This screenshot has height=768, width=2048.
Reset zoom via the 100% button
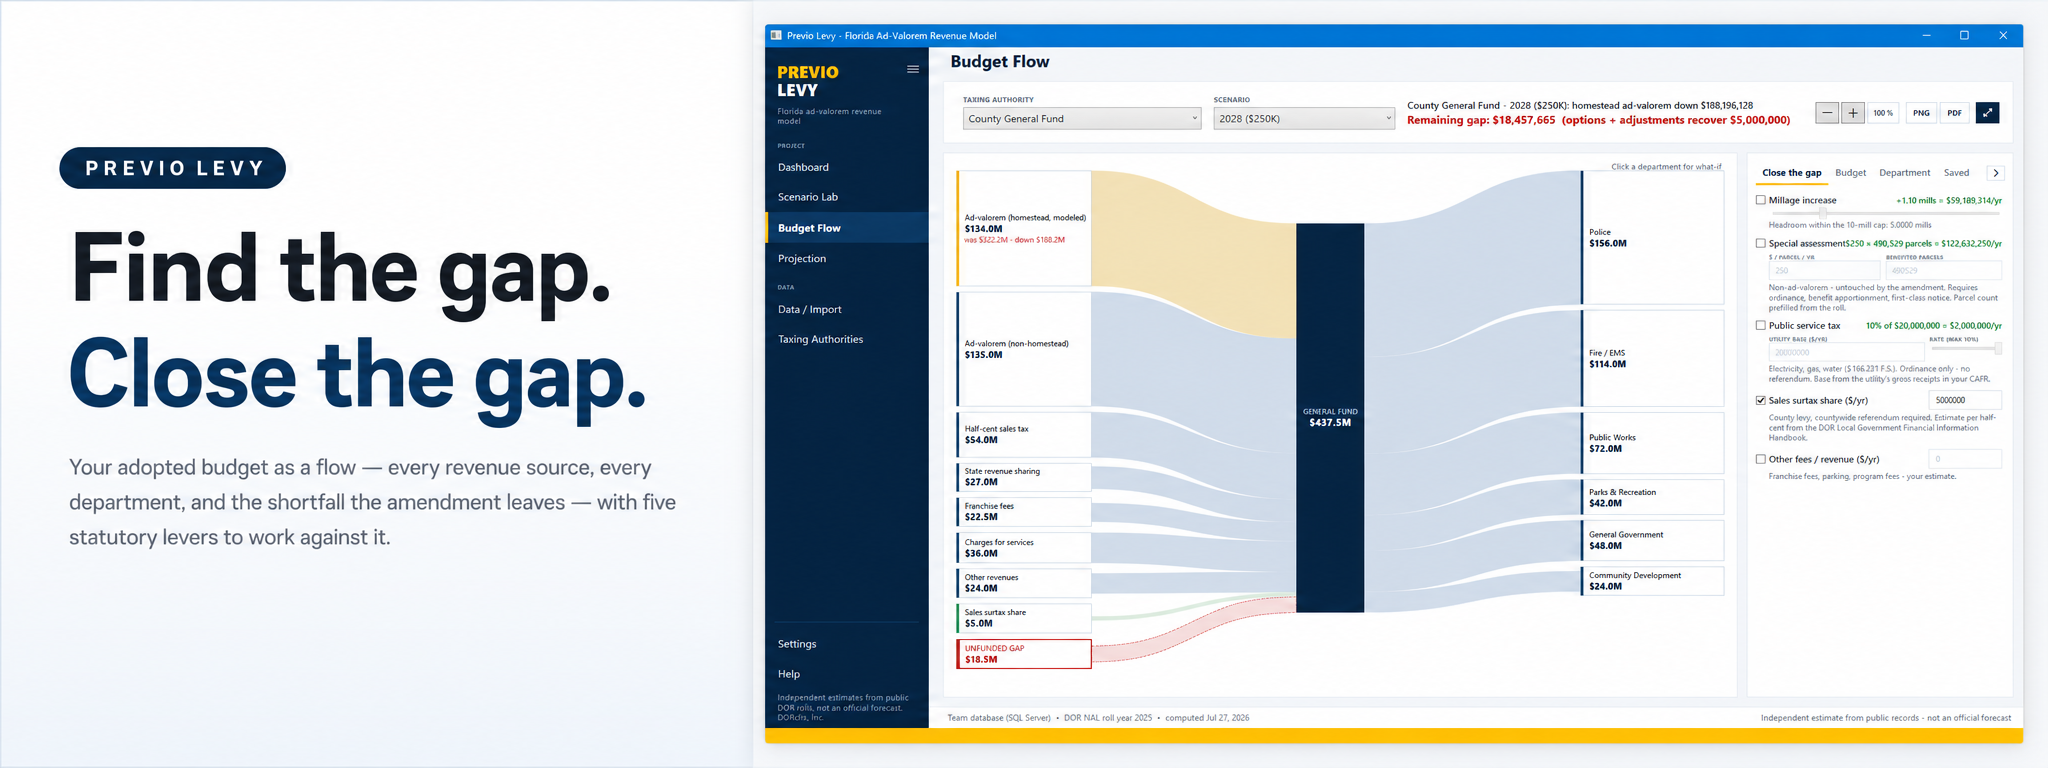(1883, 113)
